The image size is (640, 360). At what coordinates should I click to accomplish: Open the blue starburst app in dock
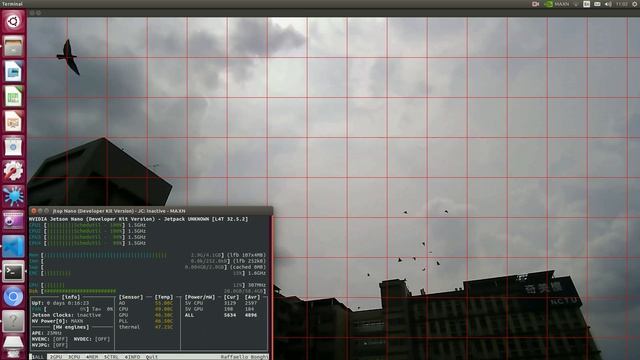13,196
